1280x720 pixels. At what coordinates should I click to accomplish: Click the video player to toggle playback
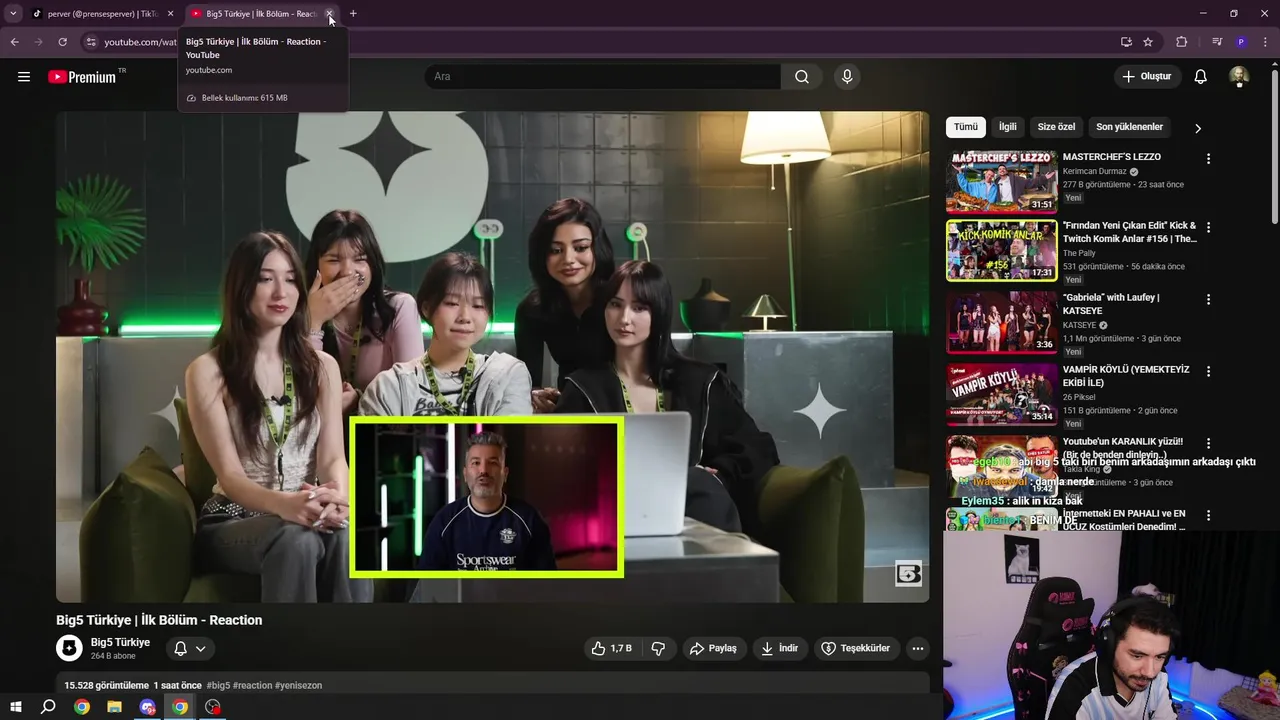(x=492, y=357)
